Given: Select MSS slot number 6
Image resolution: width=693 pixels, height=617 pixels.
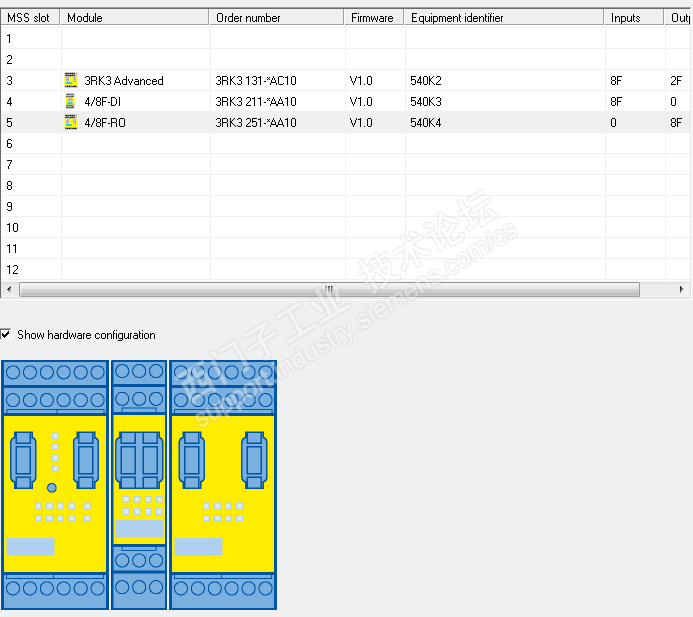Looking at the screenshot, I should 9,144.
